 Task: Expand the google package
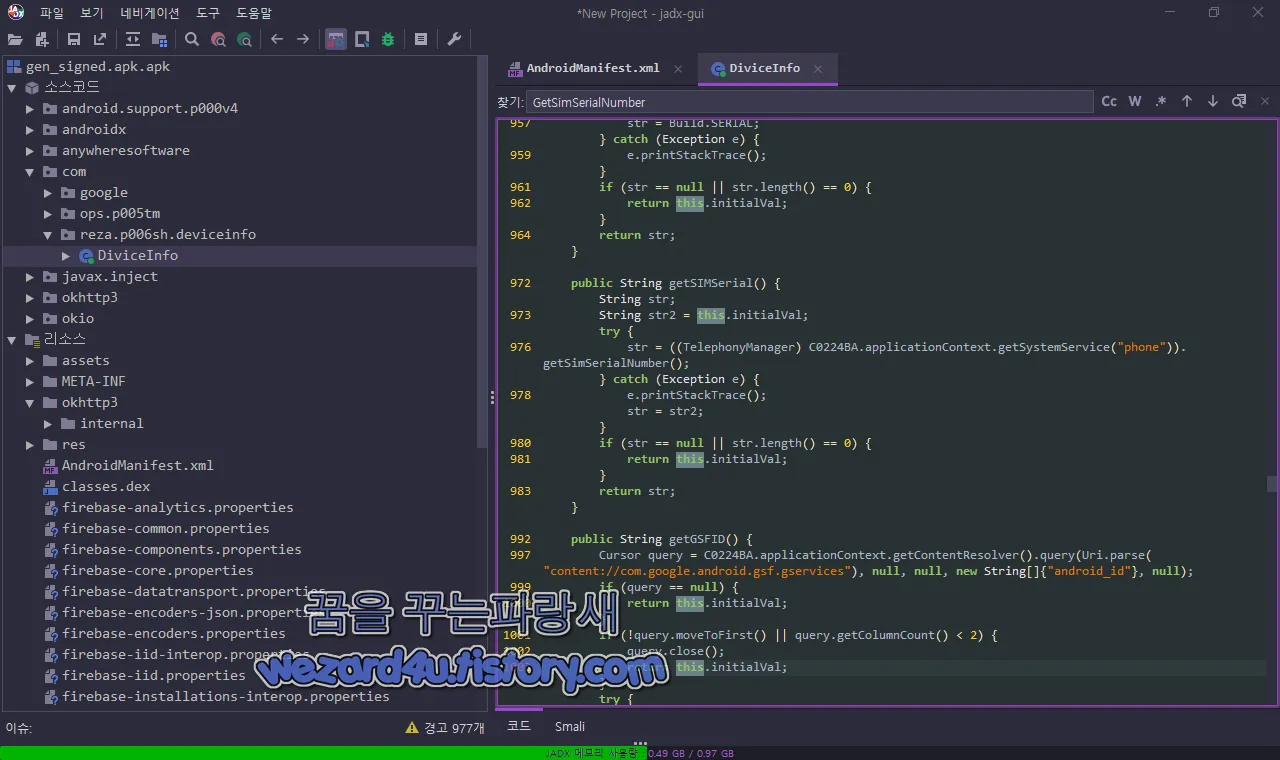48,193
